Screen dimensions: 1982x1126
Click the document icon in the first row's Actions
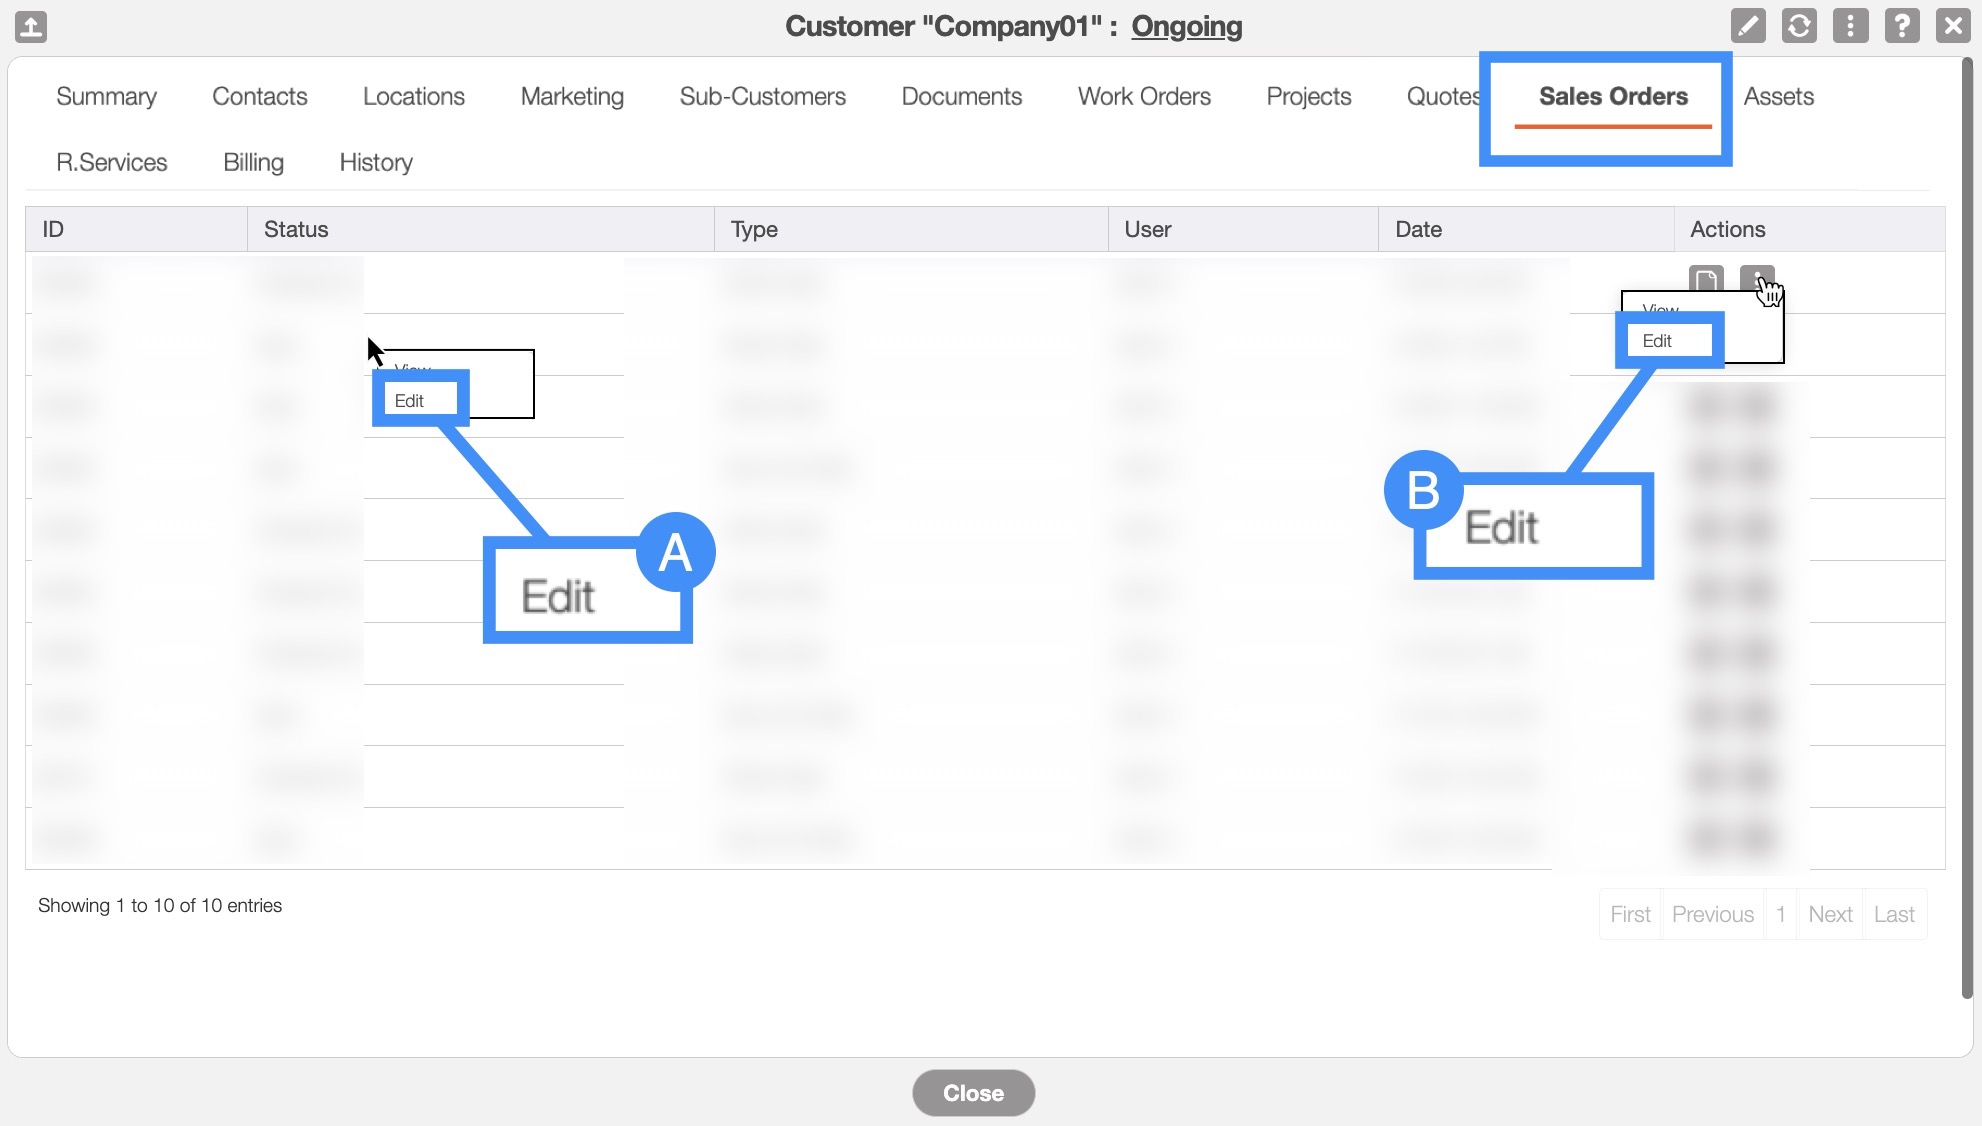(1706, 279)
